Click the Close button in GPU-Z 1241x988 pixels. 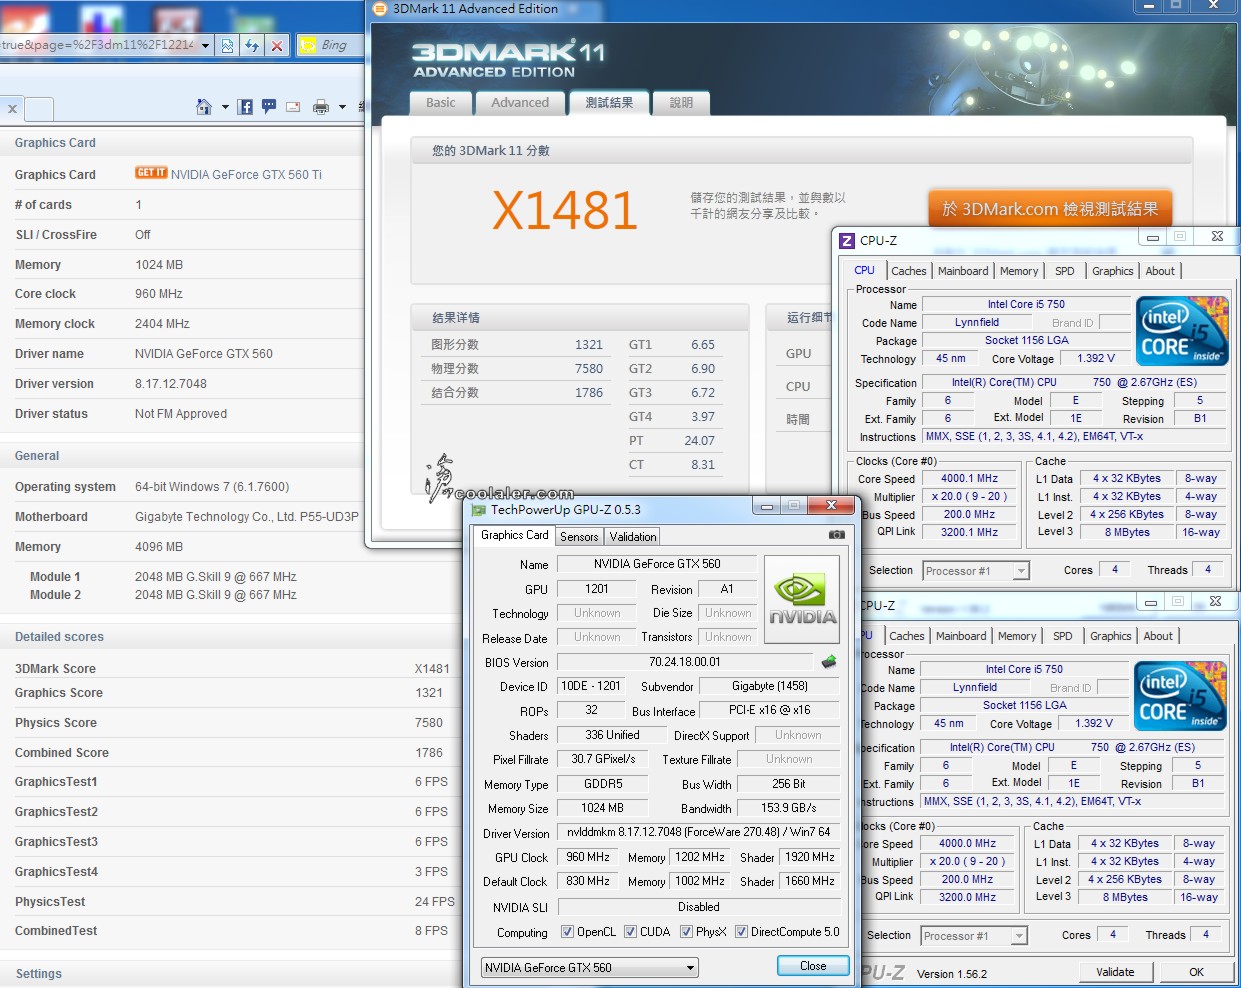coord(813,966)
